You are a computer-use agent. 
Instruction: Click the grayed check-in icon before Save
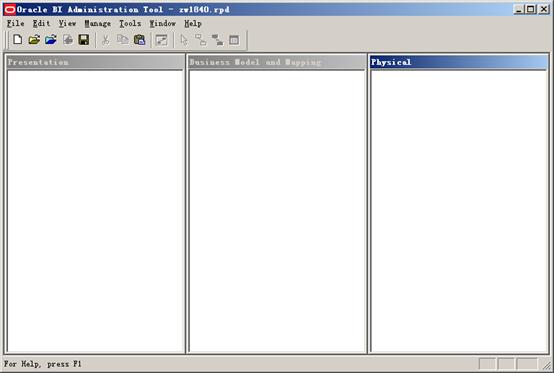[68, 40]
